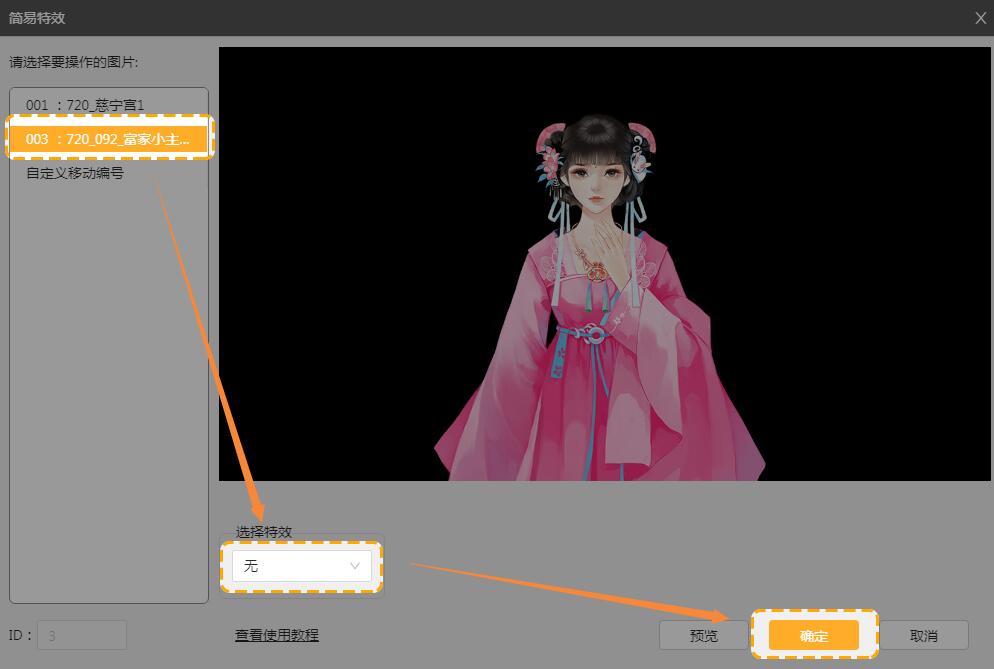Choose 自定义移动编号 in the image list
The width and height of the screenshot is (994, 669).
75,173
